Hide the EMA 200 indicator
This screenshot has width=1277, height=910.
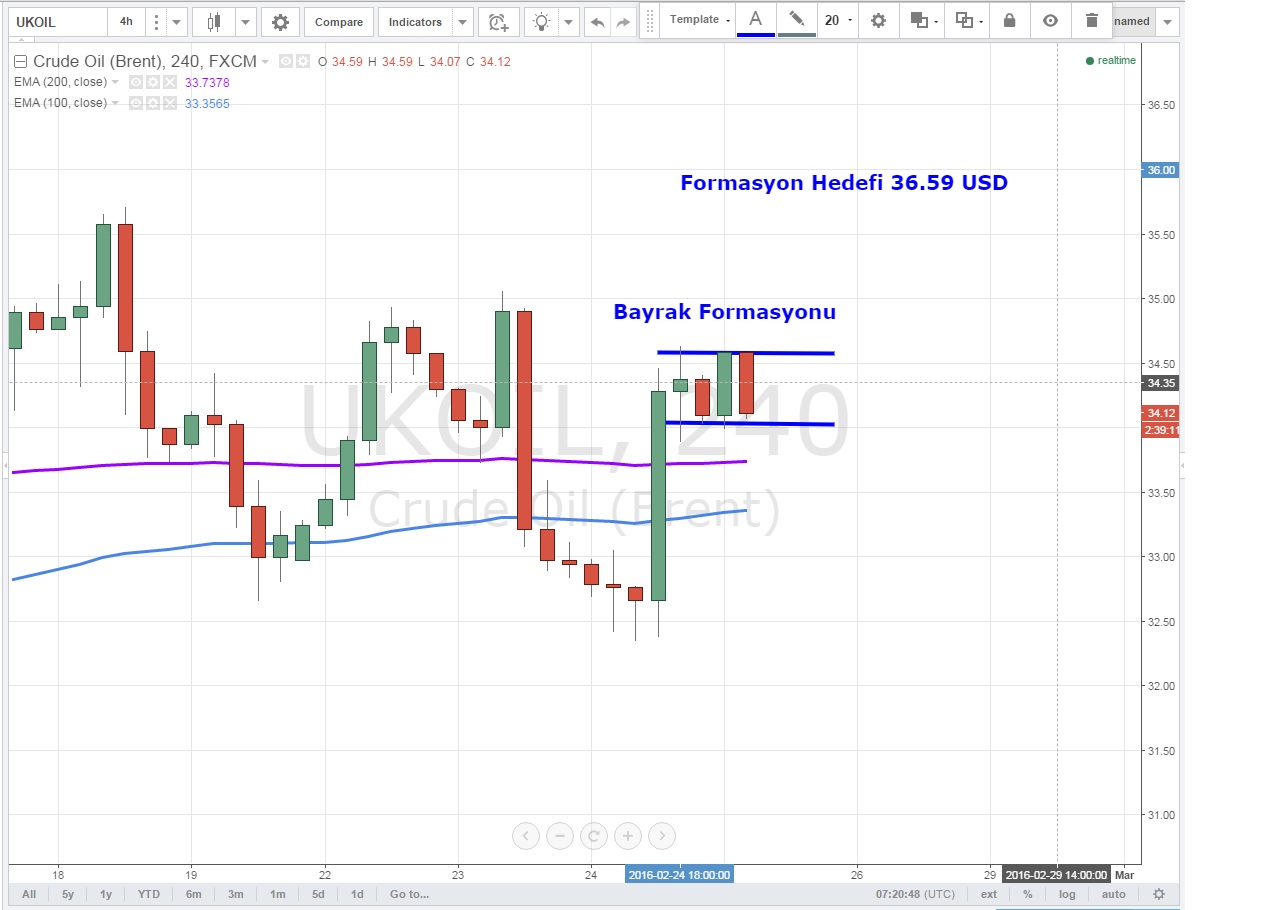pos(134,82)
